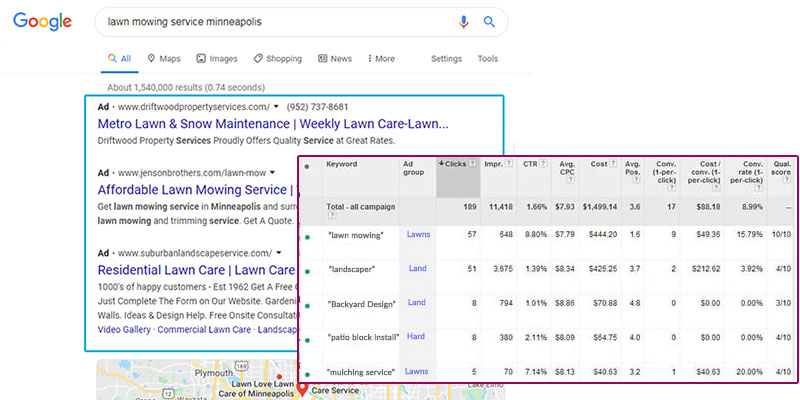Screen dimensions: 800x400
Task: Open dropdown arrow next to jensonbrothers.com/lawn-mow
Action: tap(272, 172)
